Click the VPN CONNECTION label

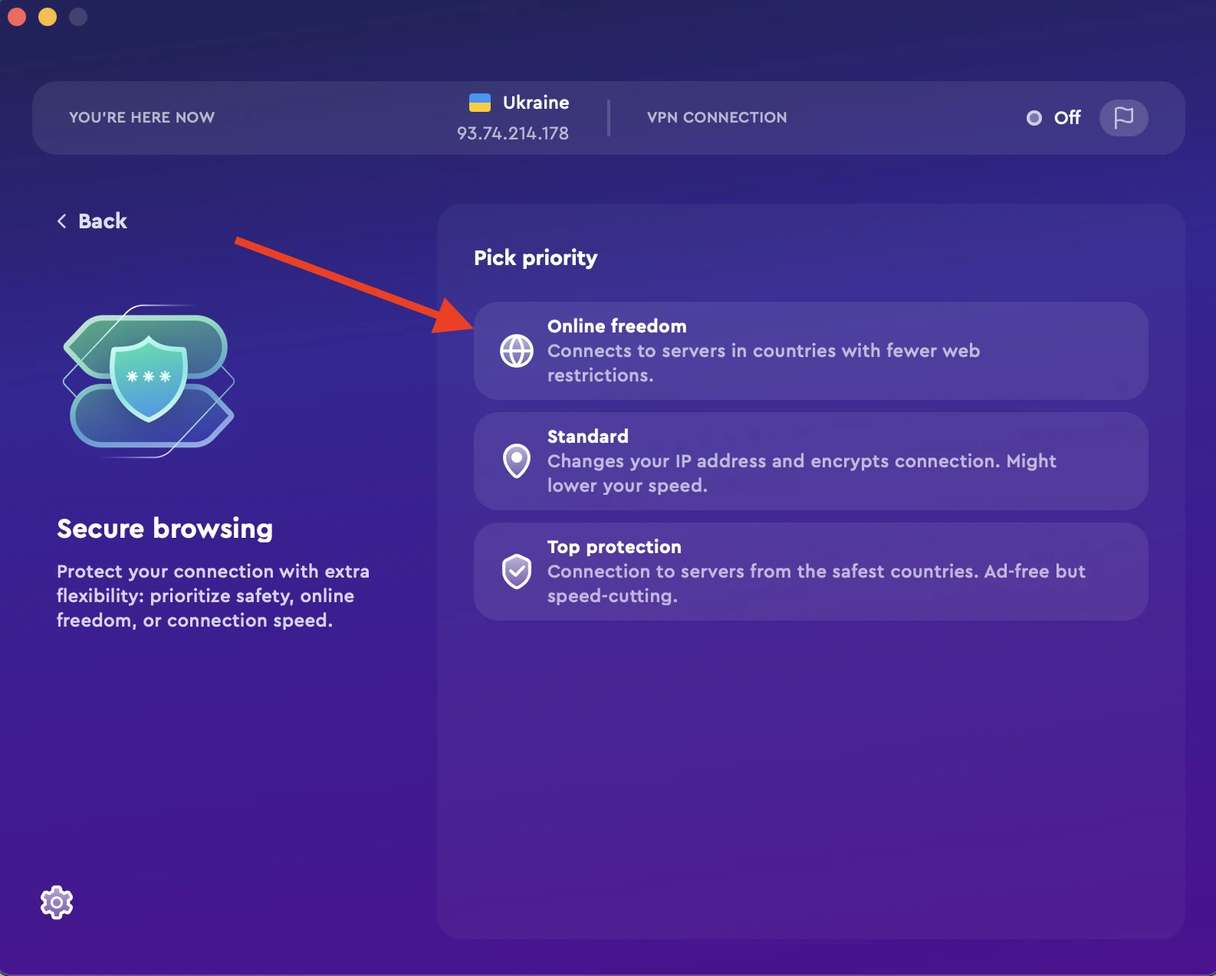pos(717,117)
